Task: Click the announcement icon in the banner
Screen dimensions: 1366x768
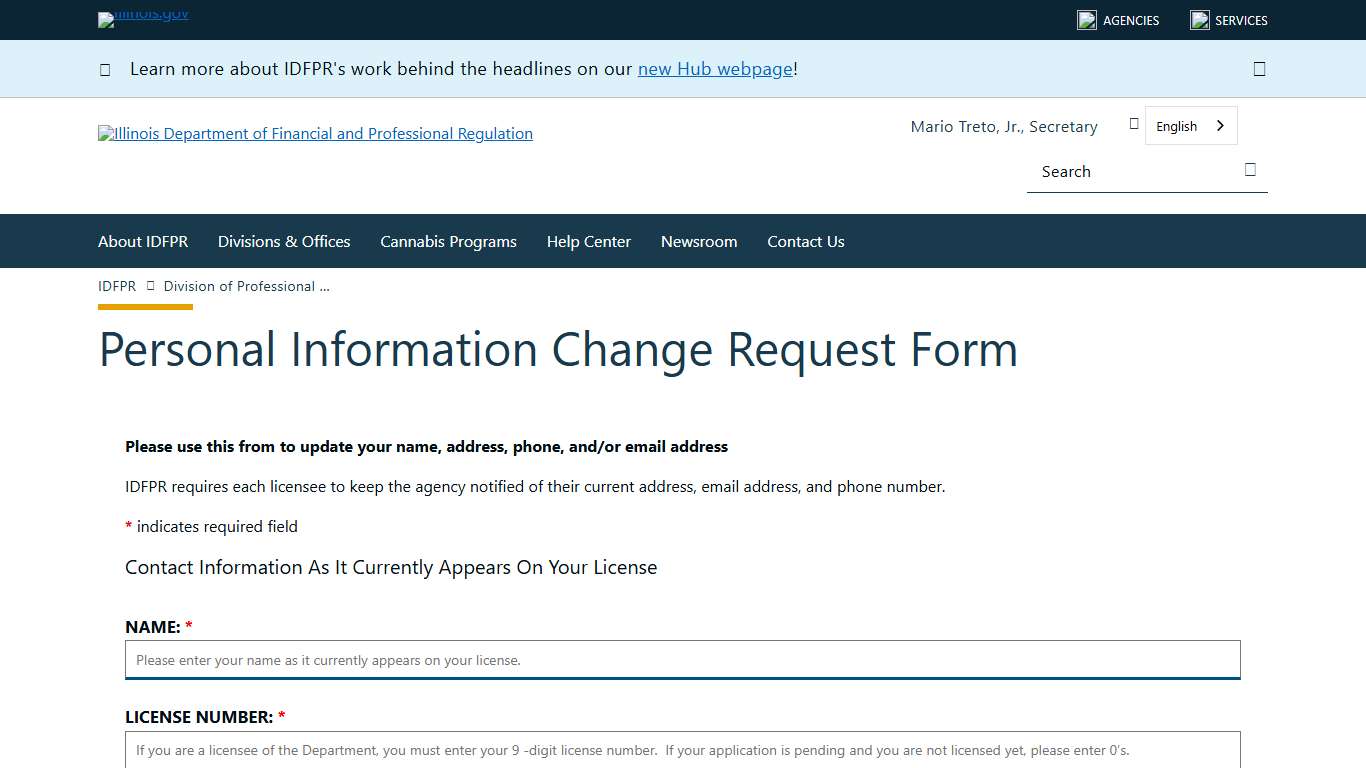Action: click(105, 69)
